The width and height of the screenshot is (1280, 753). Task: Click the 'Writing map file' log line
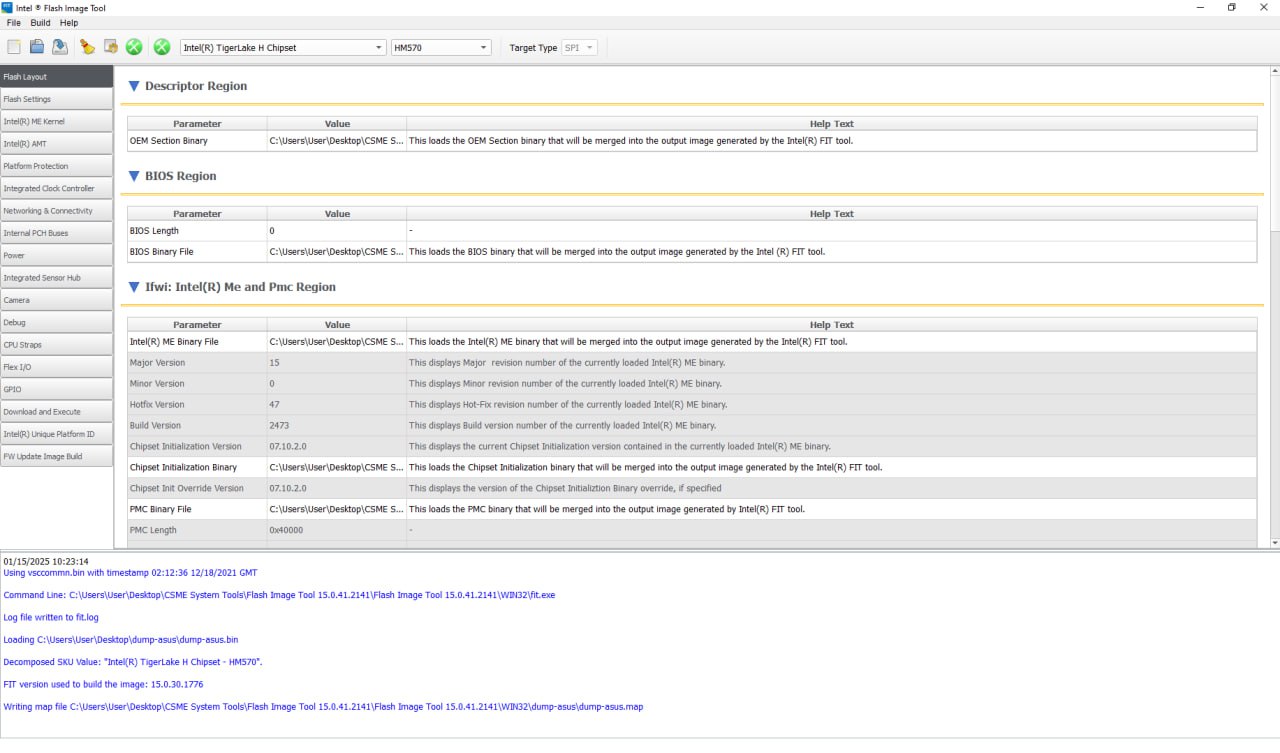(x=323, y=707)
